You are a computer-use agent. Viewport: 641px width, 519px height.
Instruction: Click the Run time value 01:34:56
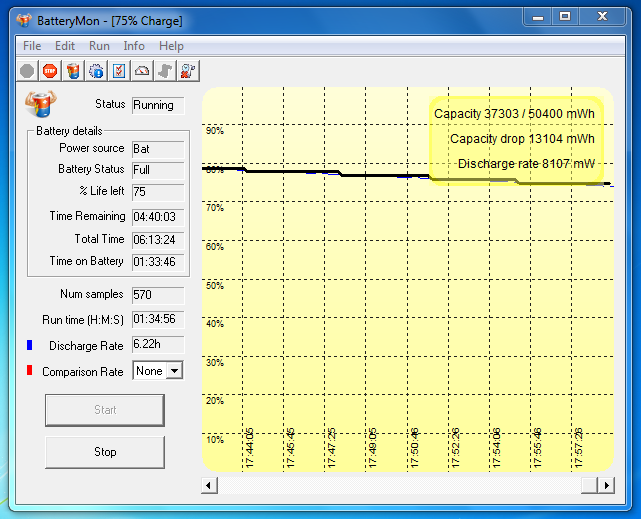click(158, 319)
